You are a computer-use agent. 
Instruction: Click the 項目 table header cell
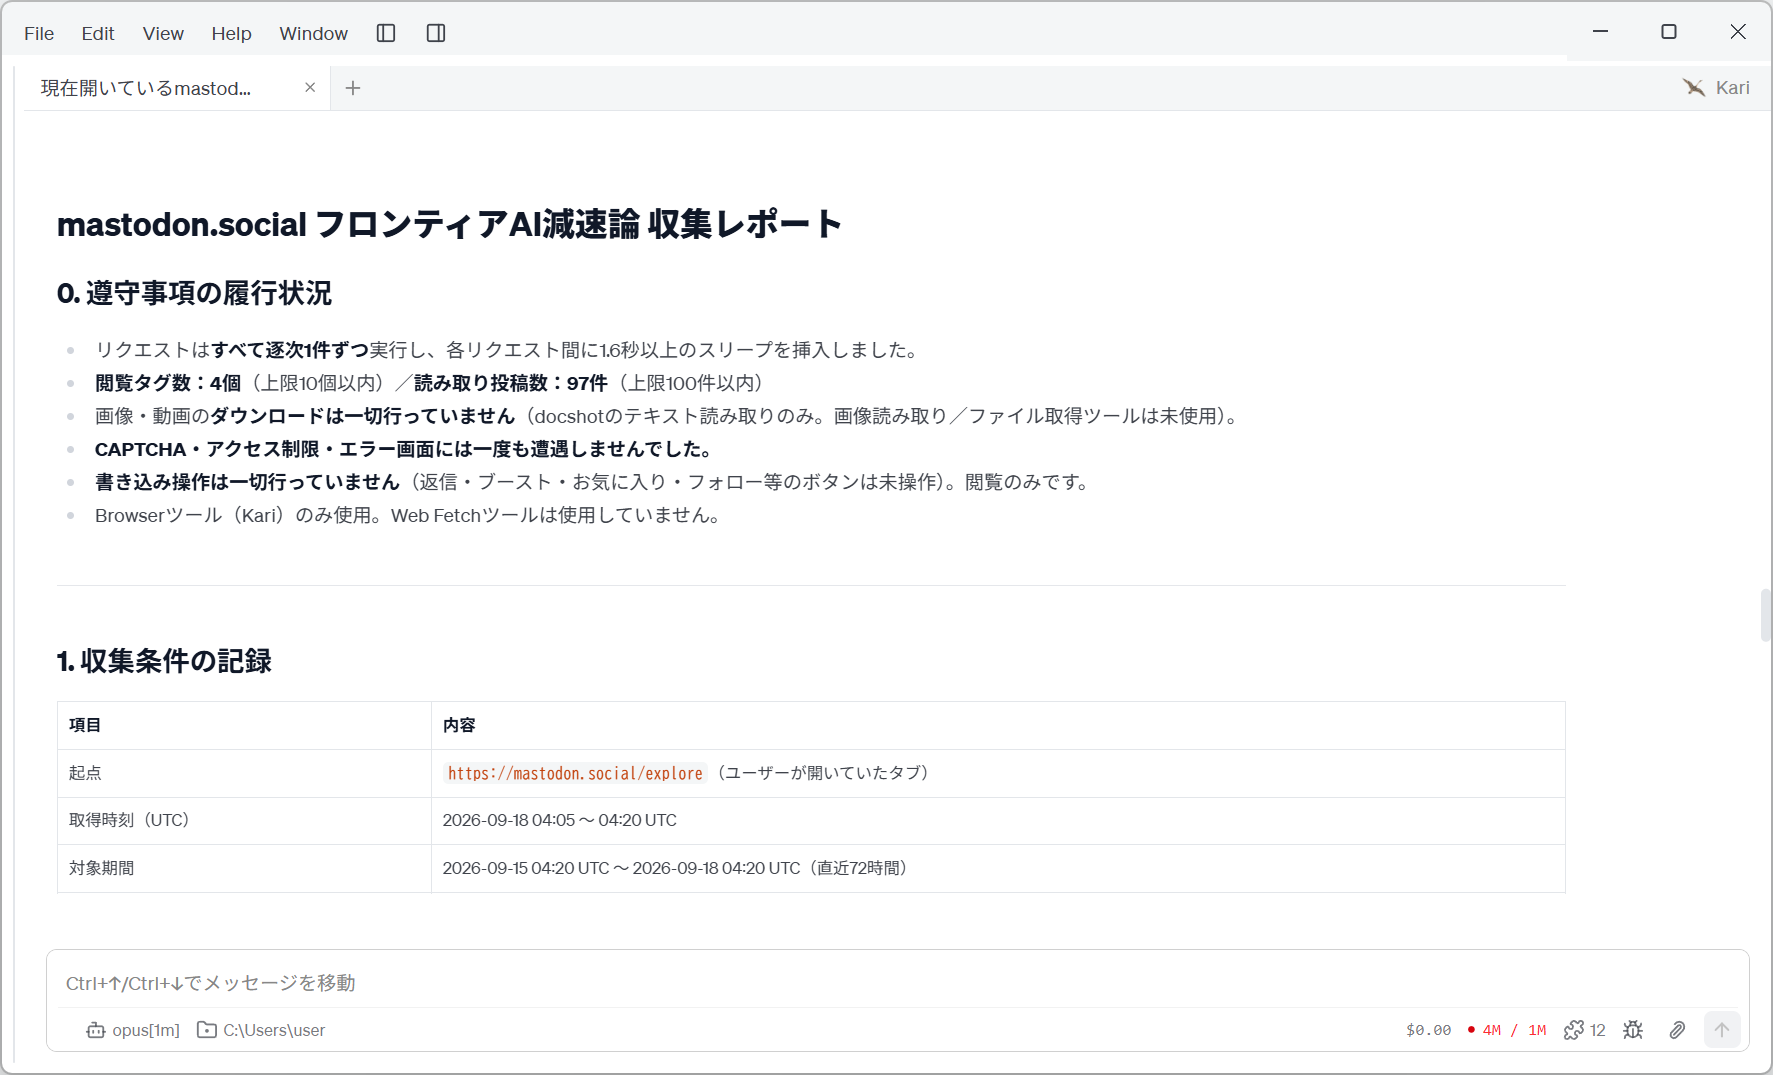point(244,725)
